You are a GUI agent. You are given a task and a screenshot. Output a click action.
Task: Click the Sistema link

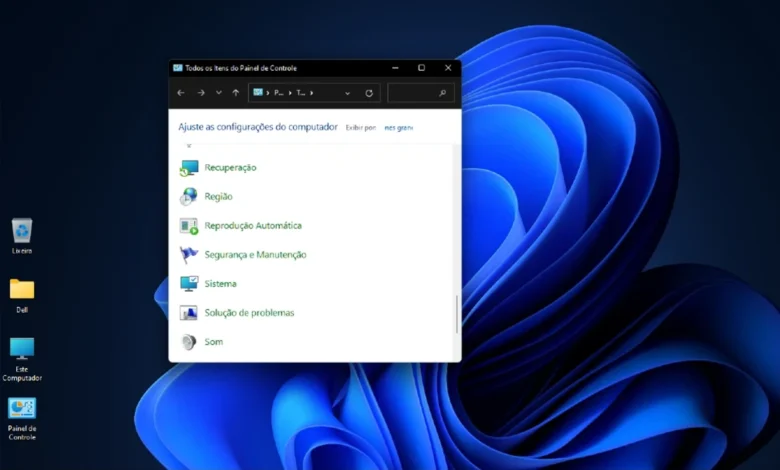(x=220, y=283)
